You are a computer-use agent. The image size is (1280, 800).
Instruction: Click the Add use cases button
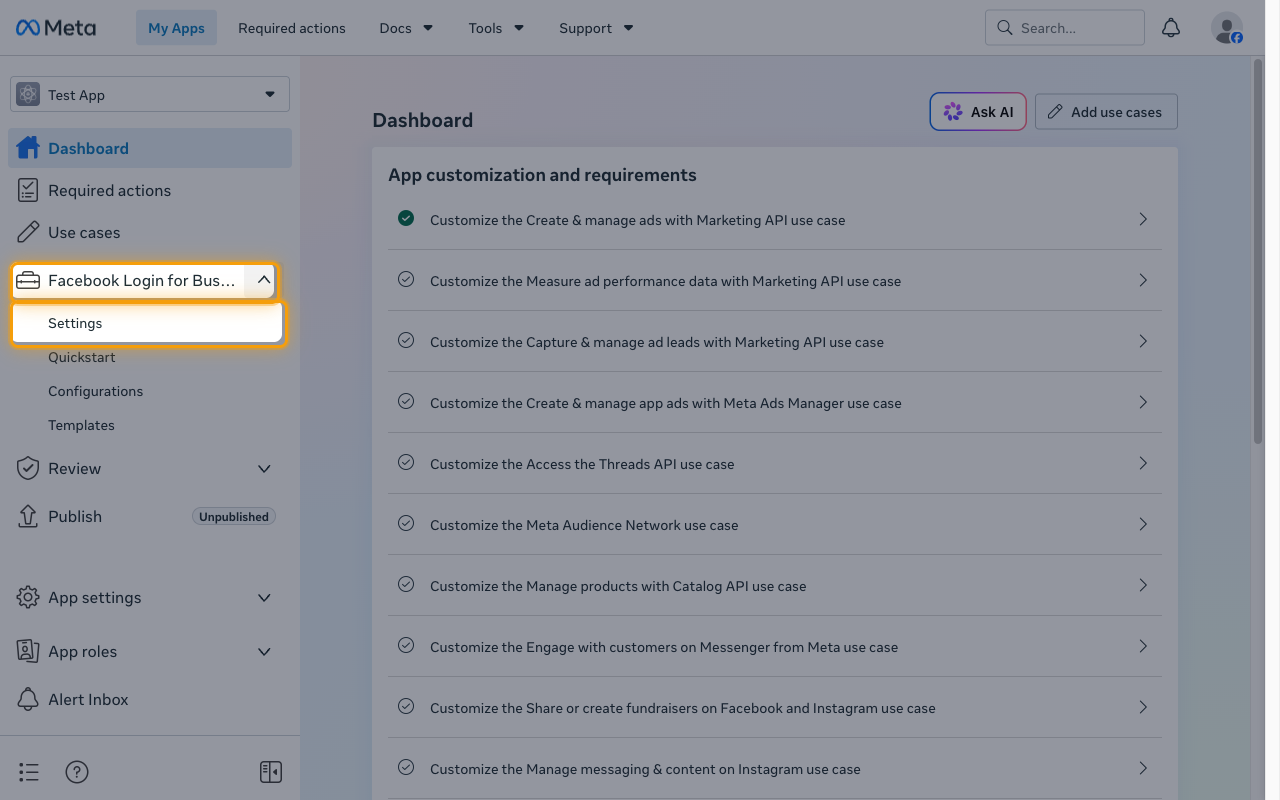(1106, 112)
